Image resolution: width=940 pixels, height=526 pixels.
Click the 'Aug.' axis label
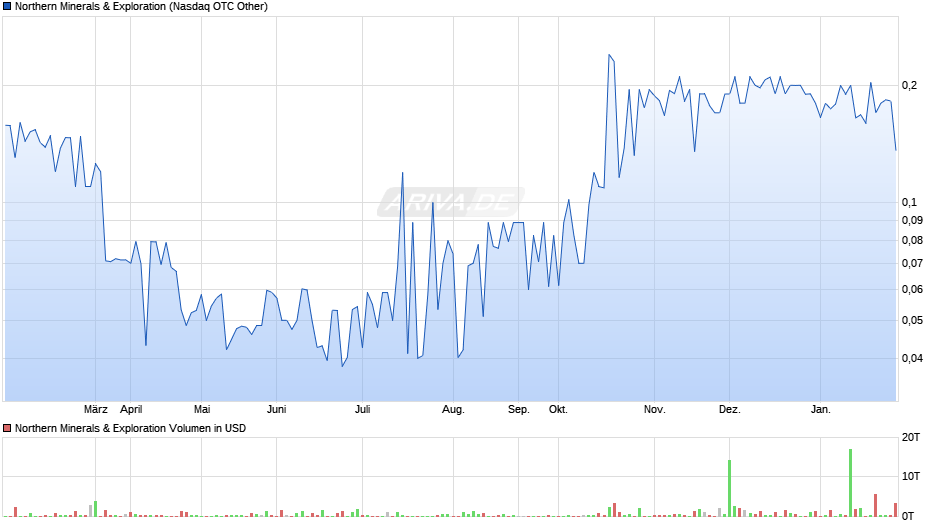click(x=453, y=410)
